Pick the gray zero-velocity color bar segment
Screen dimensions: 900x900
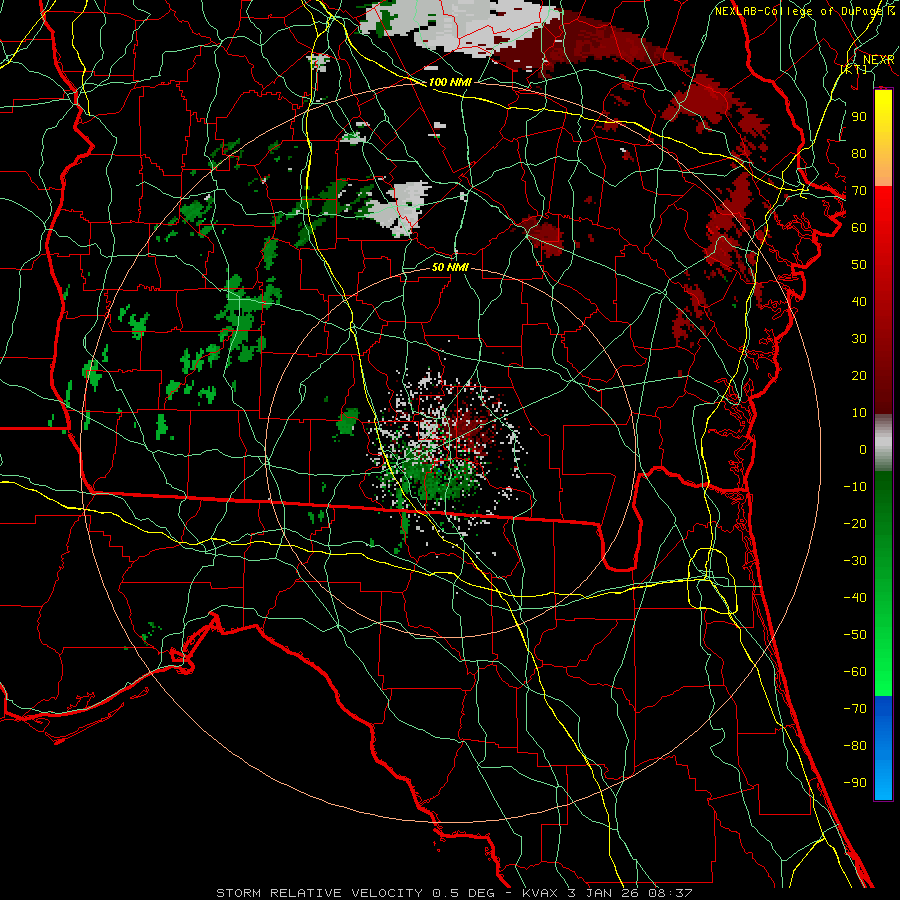tap(883, 442)
